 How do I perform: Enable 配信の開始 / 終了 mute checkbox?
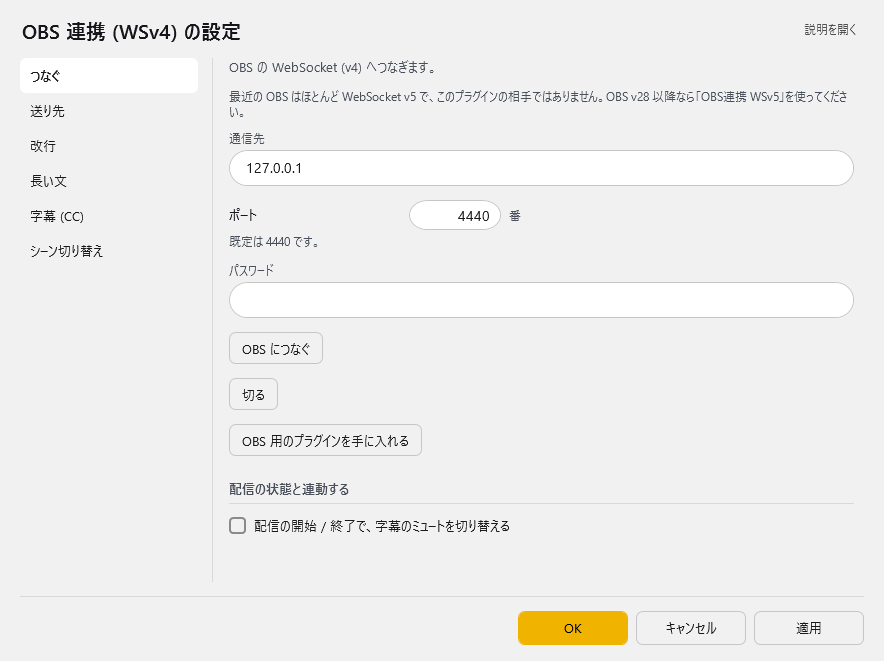point(237,526)
